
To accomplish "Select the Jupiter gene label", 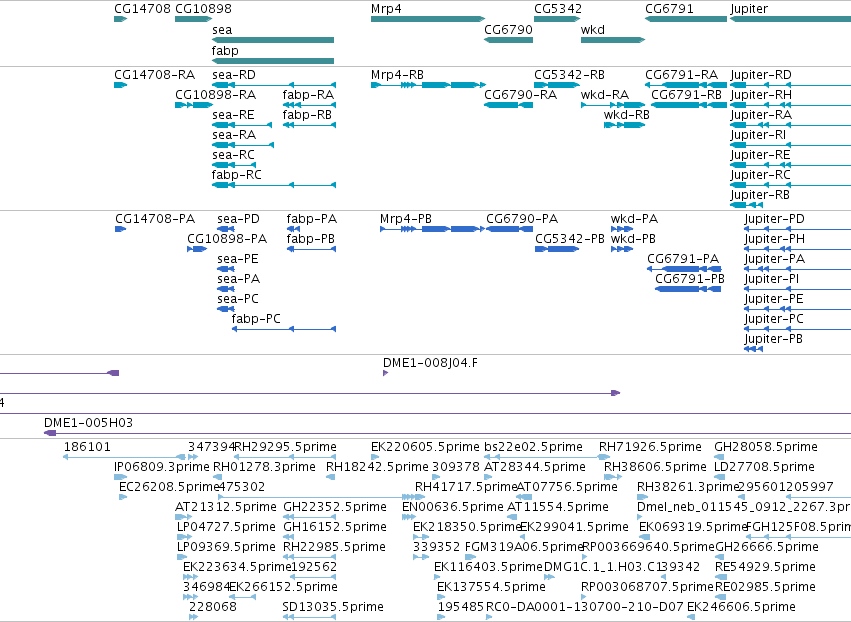I will coord(749,9).
